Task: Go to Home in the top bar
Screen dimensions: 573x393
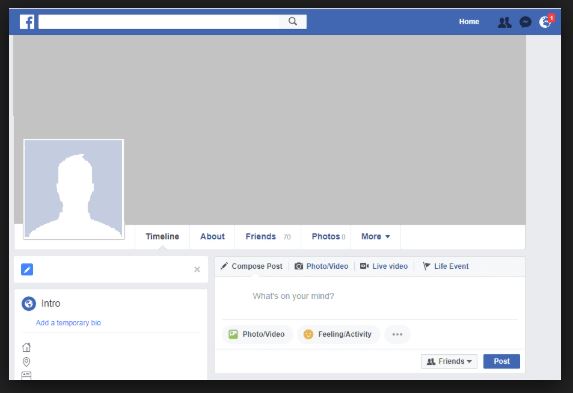Action: [x=469, y=22]
